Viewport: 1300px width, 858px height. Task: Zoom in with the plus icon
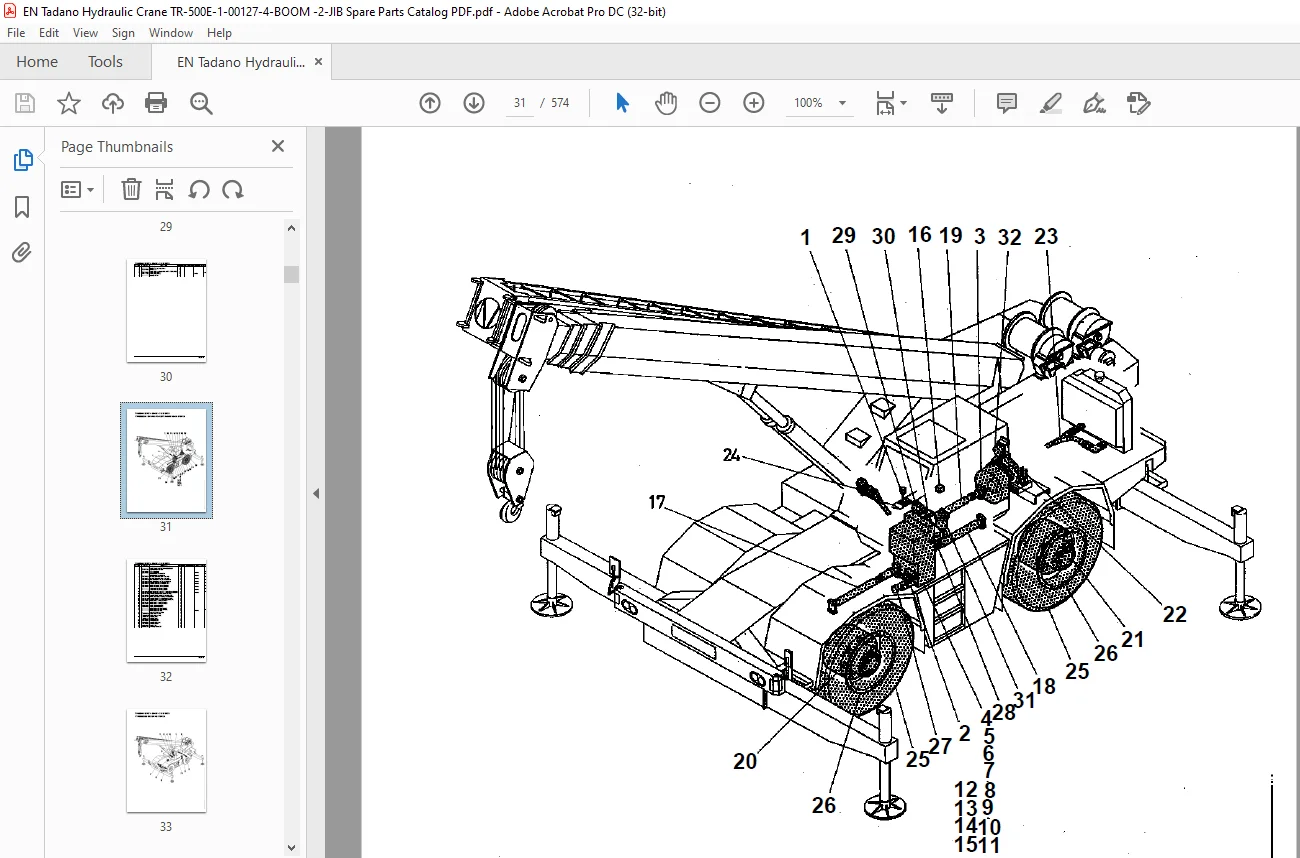coord(754,103)
